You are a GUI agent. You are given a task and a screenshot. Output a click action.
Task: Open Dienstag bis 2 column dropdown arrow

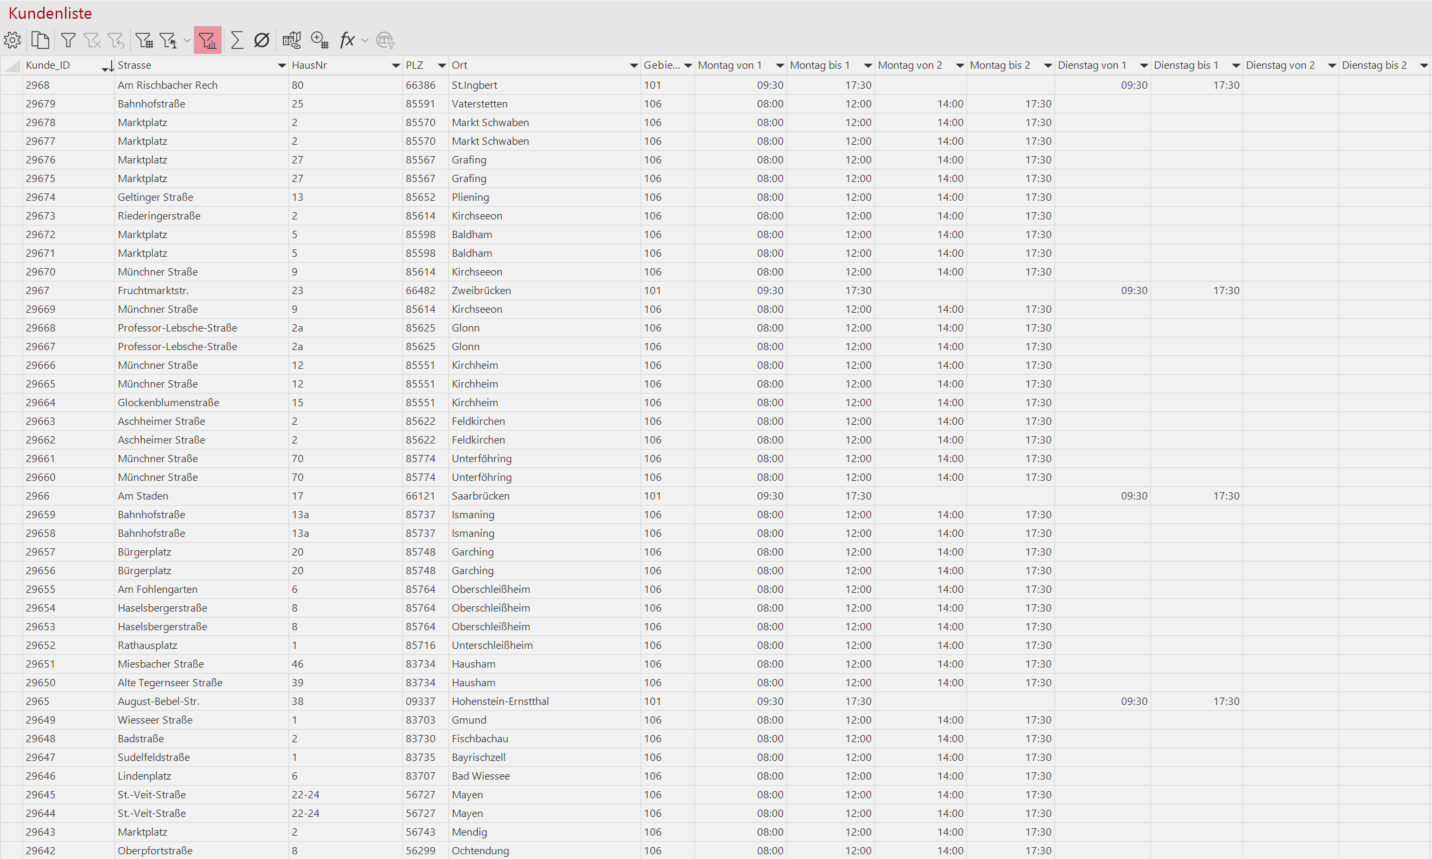[1423, 66]
